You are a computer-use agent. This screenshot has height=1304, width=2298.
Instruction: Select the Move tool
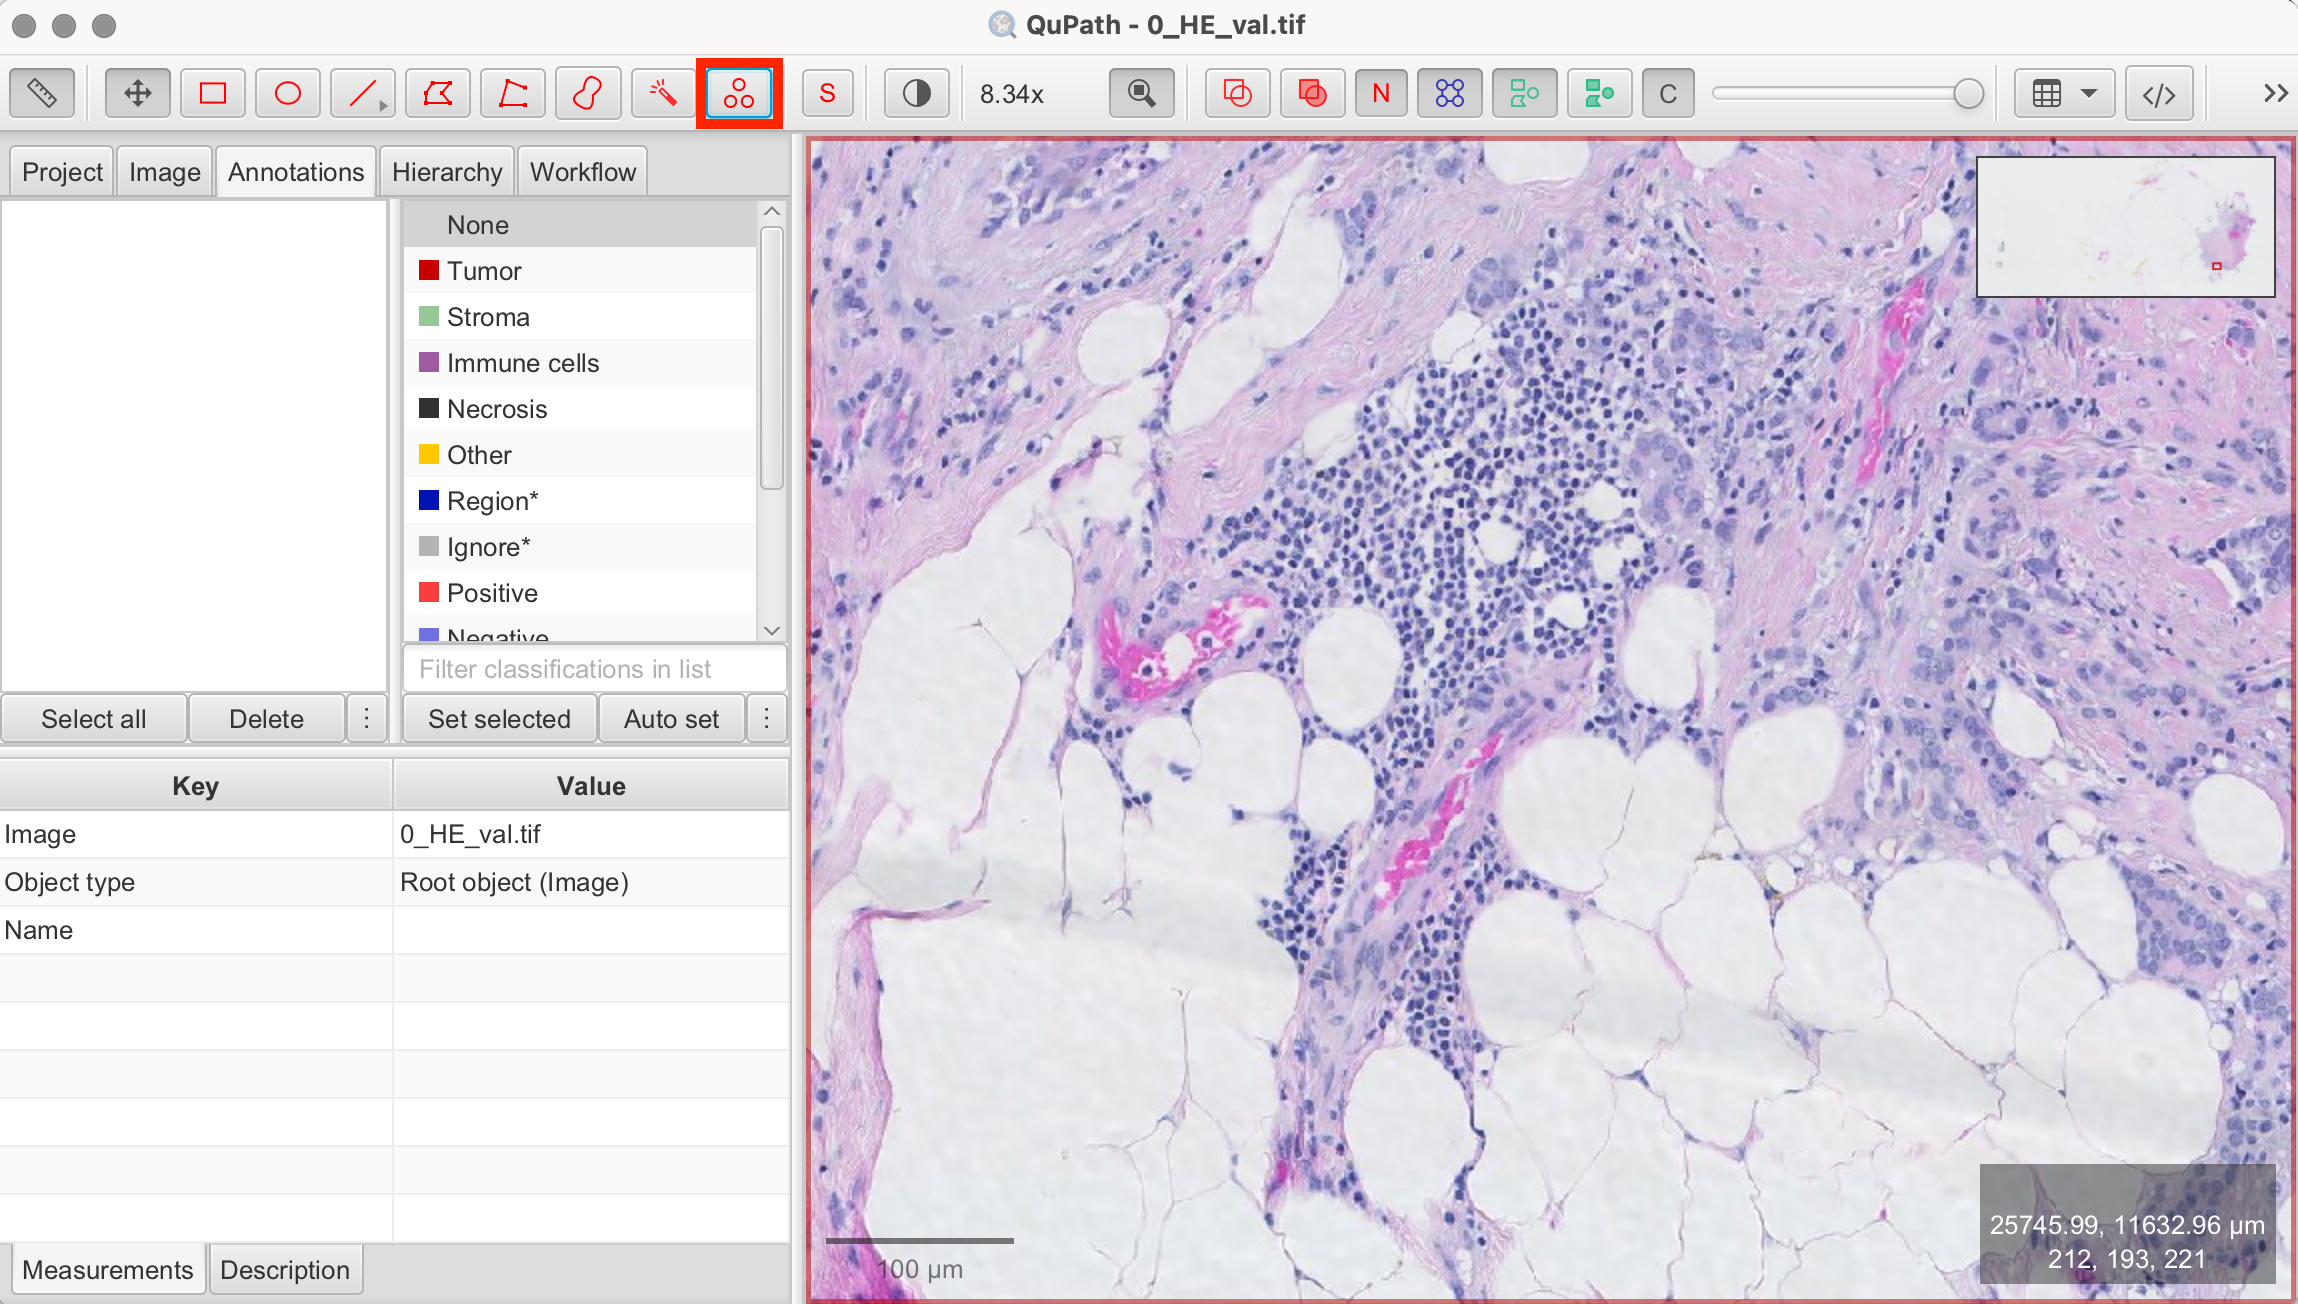[x=137, y=94]
